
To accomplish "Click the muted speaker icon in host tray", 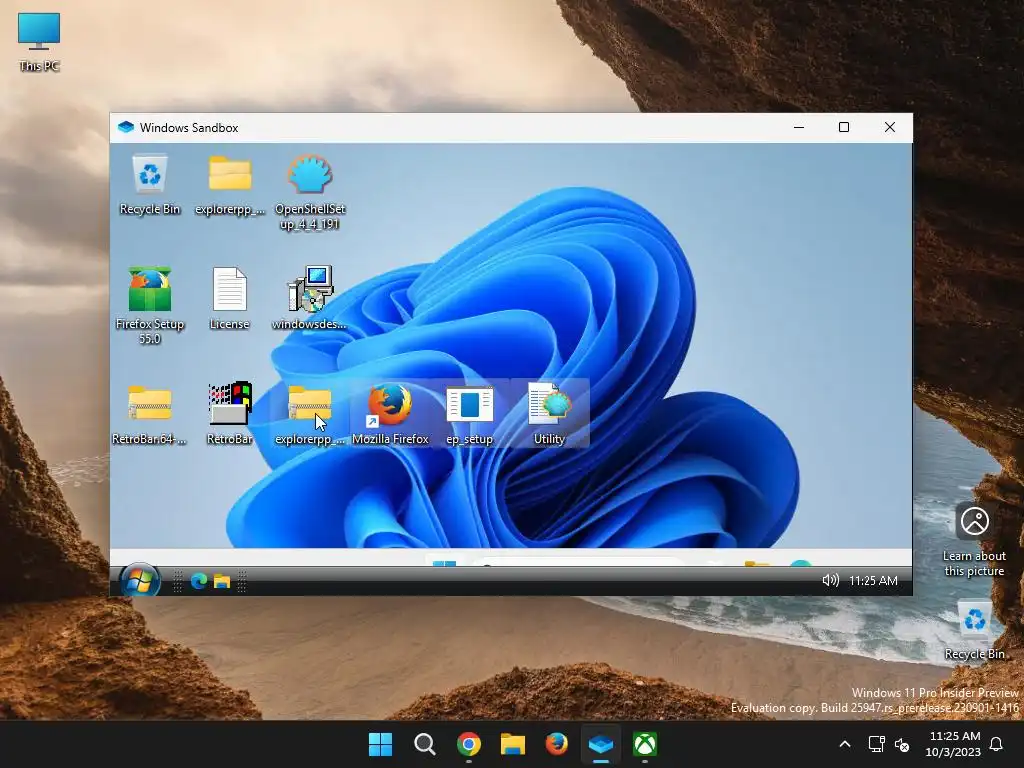I will (902, 744).
